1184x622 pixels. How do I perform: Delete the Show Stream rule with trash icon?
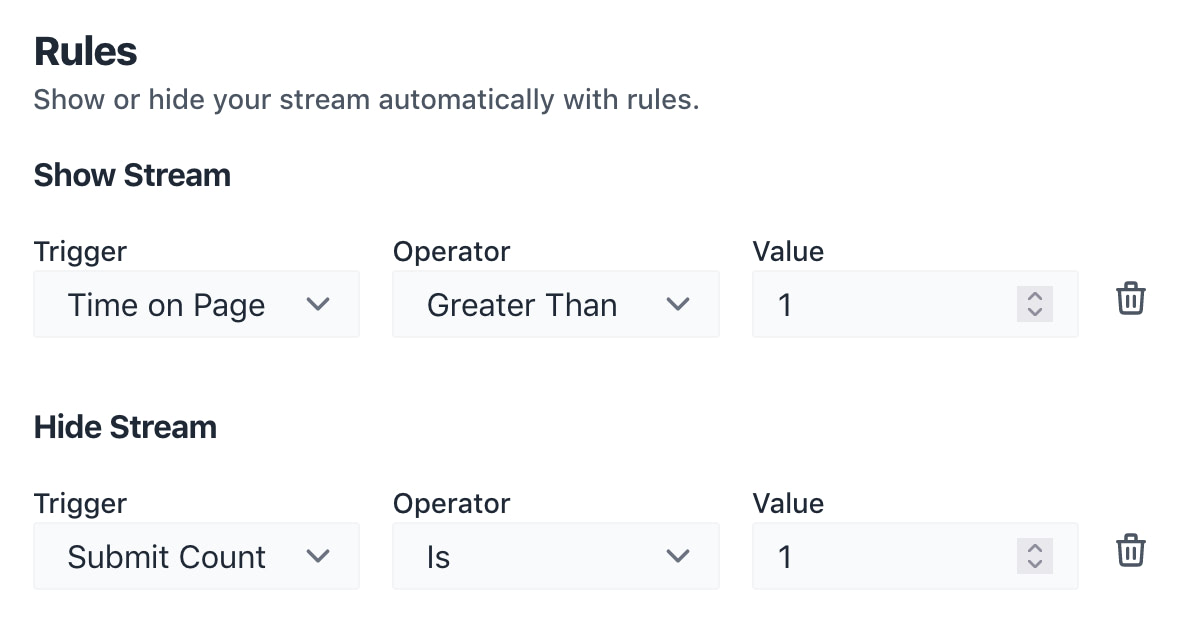(1130, 299)
